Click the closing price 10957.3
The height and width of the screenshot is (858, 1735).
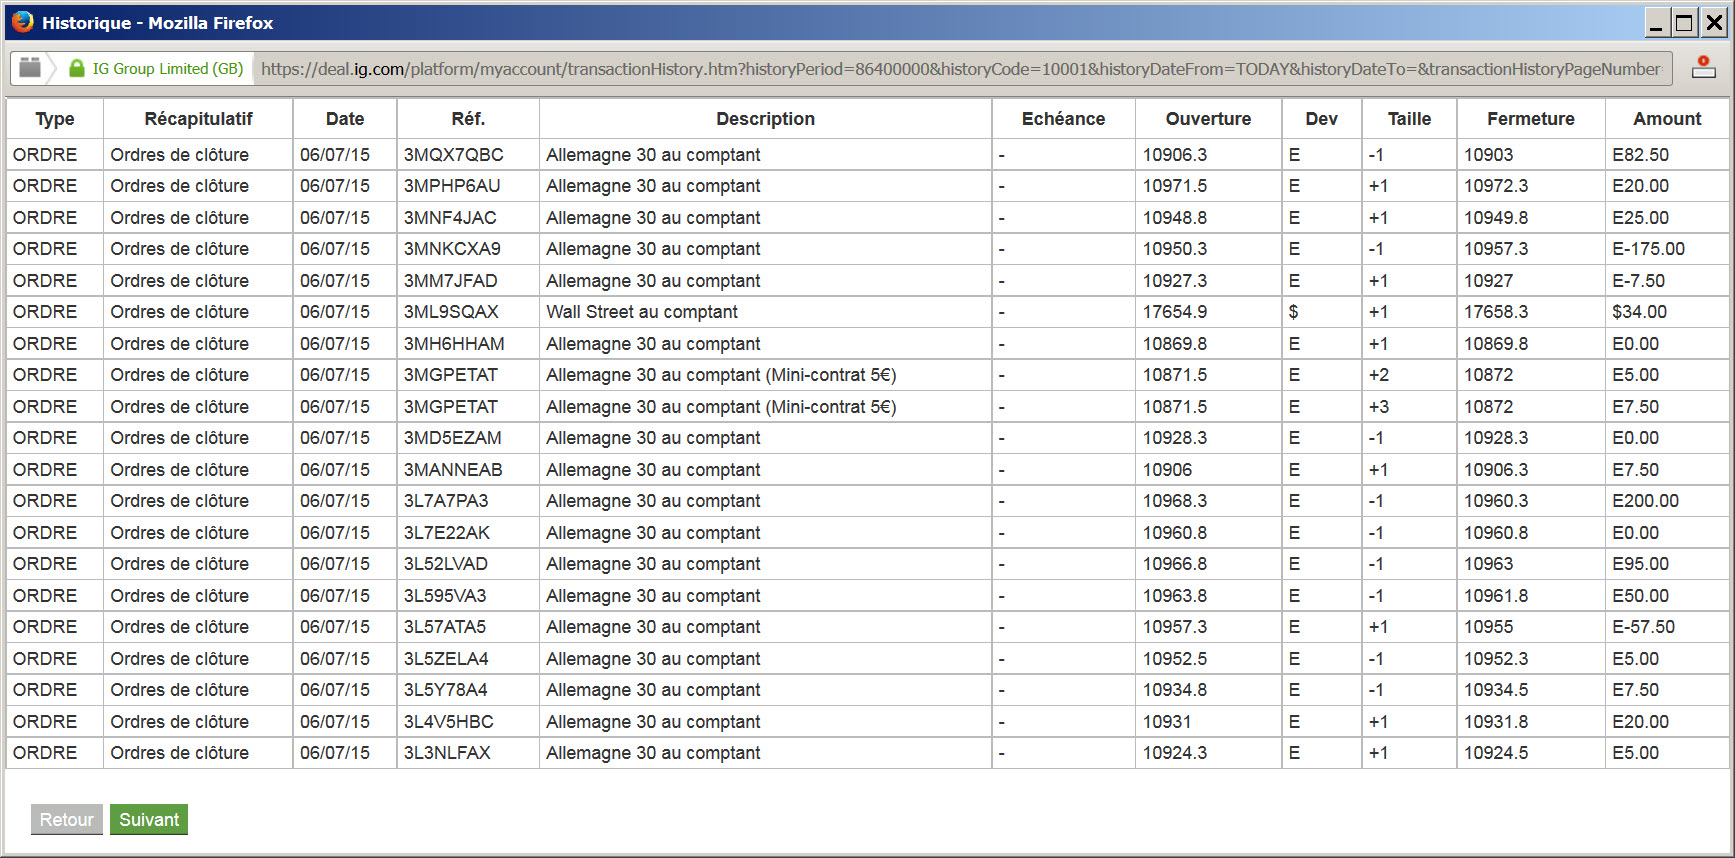(x=1497, y=249)
